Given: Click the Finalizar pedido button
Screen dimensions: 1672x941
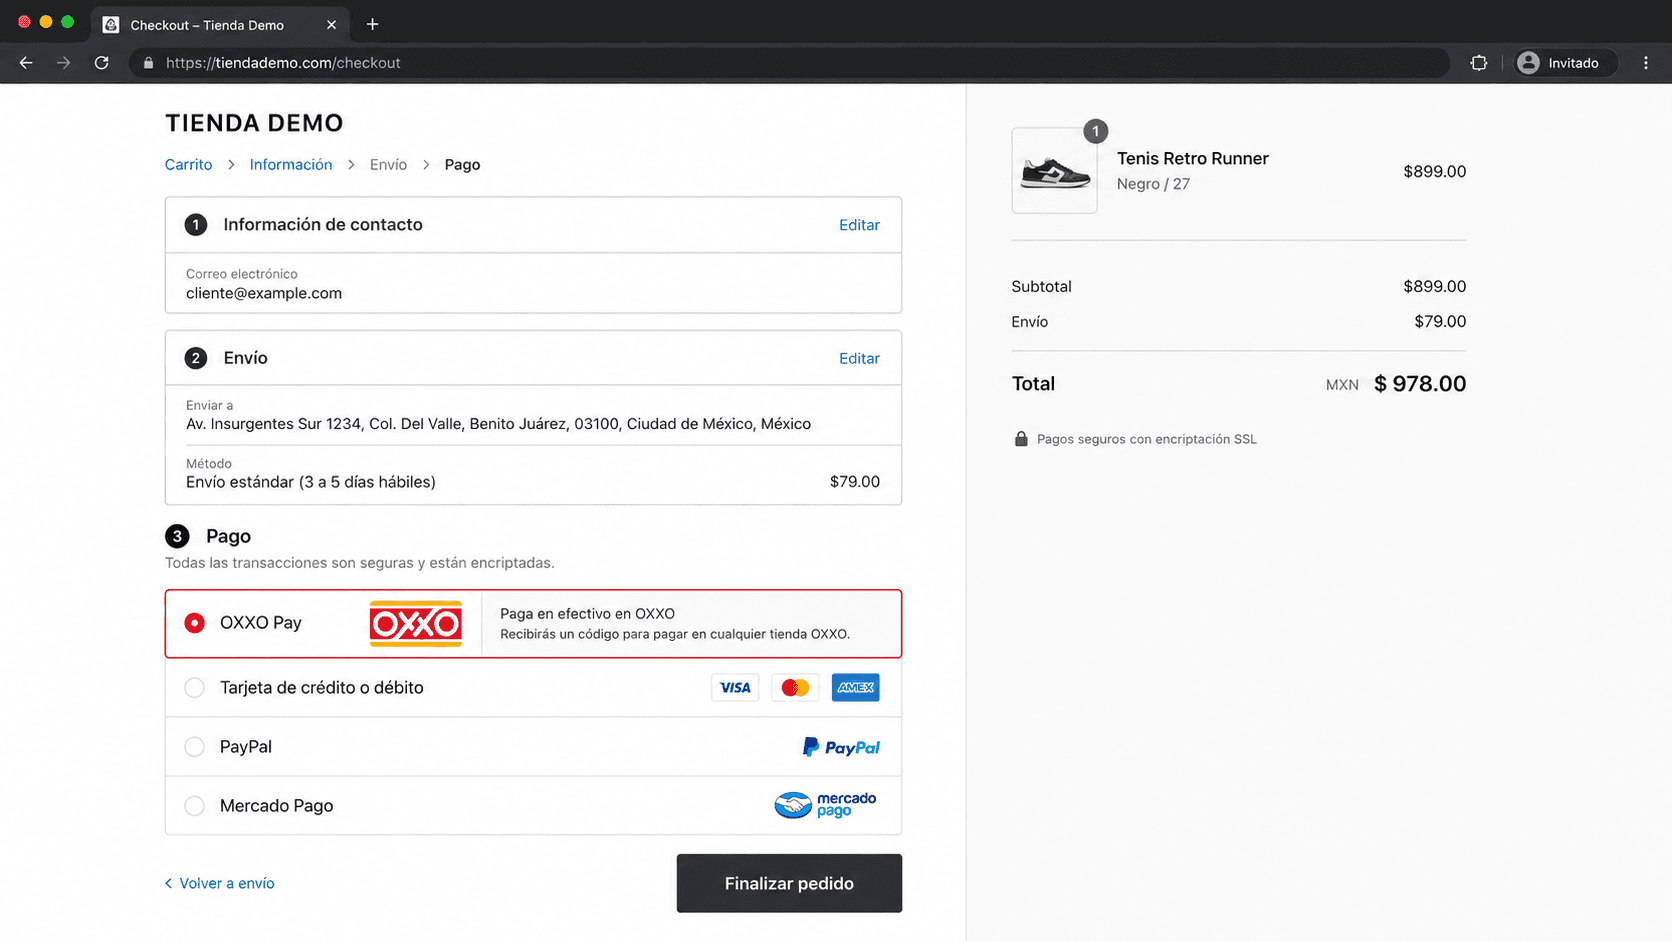Looking at the screenshot, I should coord(789,883).
